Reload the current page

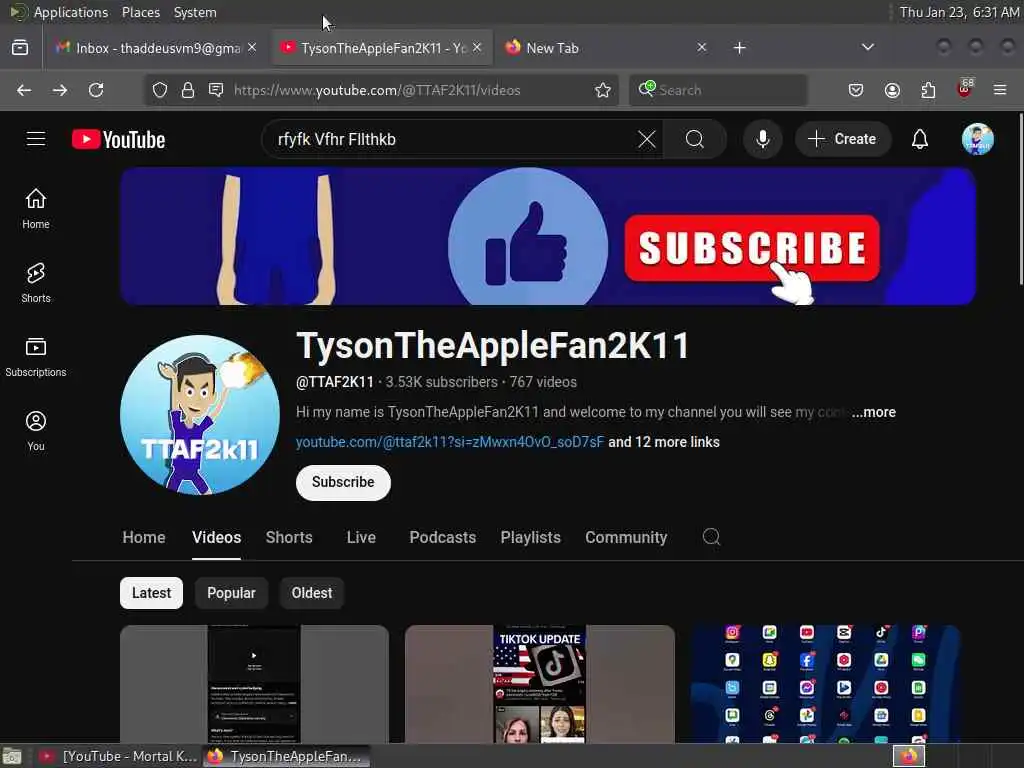point(96,90)
